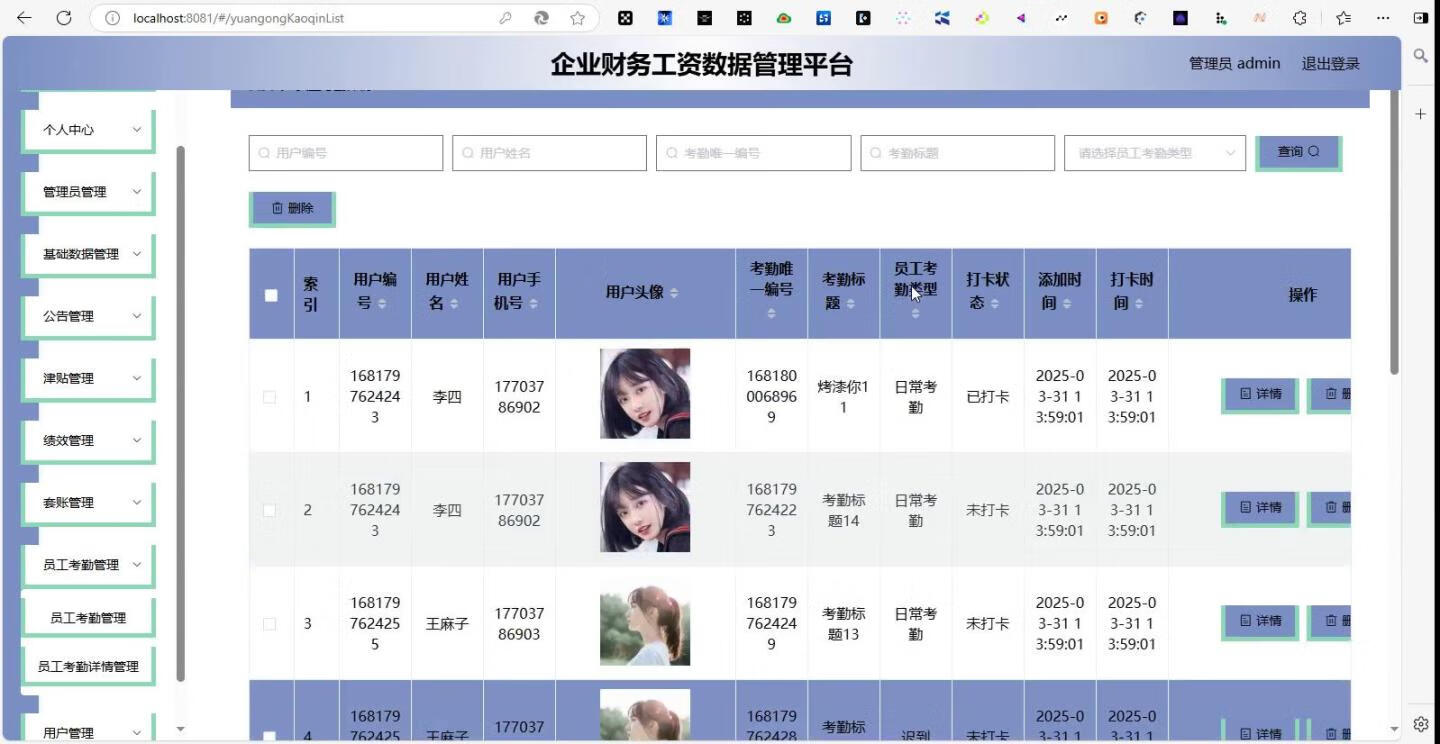This screenshot has width=1440, height=744.
Task: Click the 查询 search button
Action: click(x=1297, y=152)
